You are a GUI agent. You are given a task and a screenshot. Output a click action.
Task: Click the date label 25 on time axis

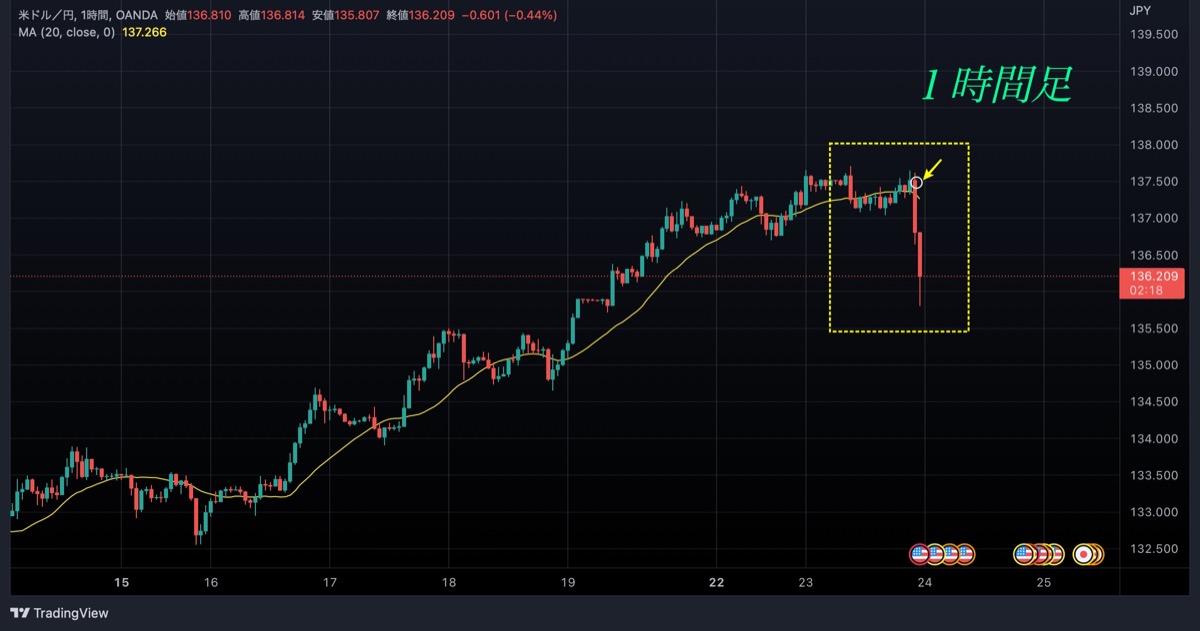[x=1044, y=583]
